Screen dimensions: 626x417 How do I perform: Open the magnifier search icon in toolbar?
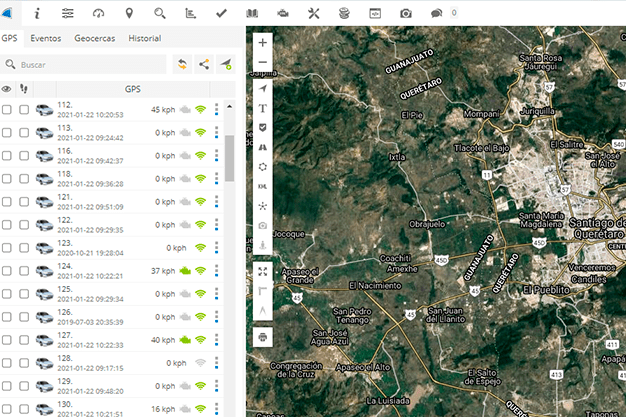[x=160, y=14]
